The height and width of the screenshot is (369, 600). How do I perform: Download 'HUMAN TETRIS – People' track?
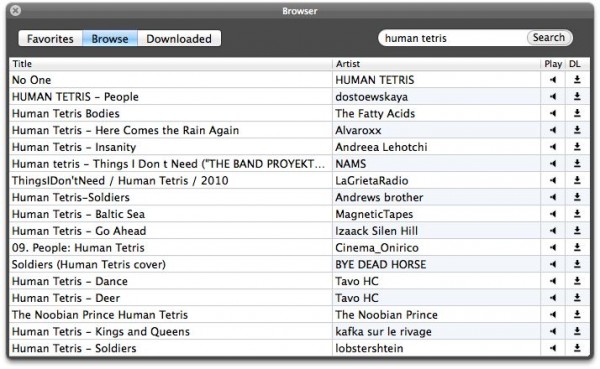coord(577,96)
